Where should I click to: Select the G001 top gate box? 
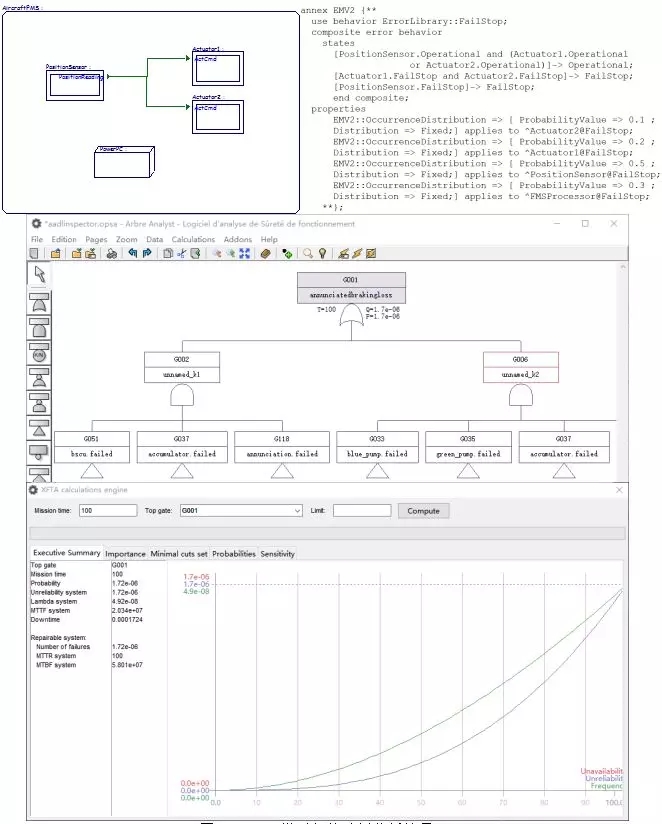pyautogui.click(x=351, y=287)
